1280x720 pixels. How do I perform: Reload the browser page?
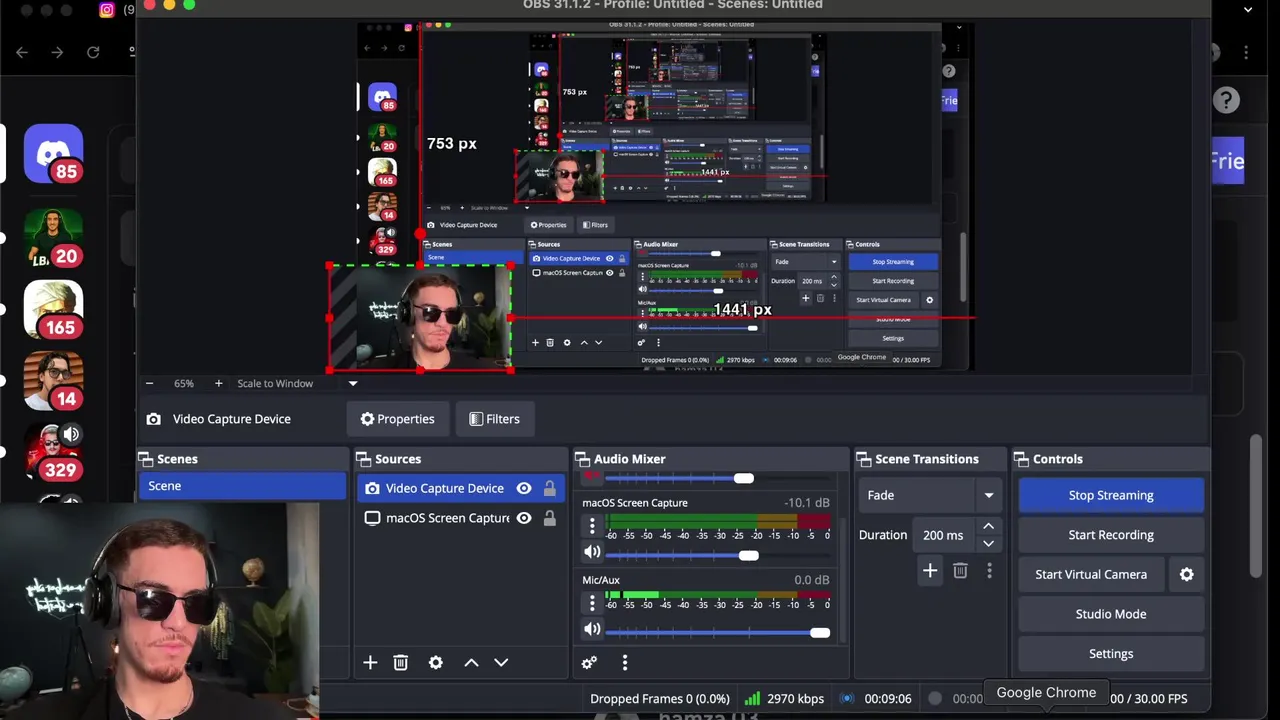point(93,52)
